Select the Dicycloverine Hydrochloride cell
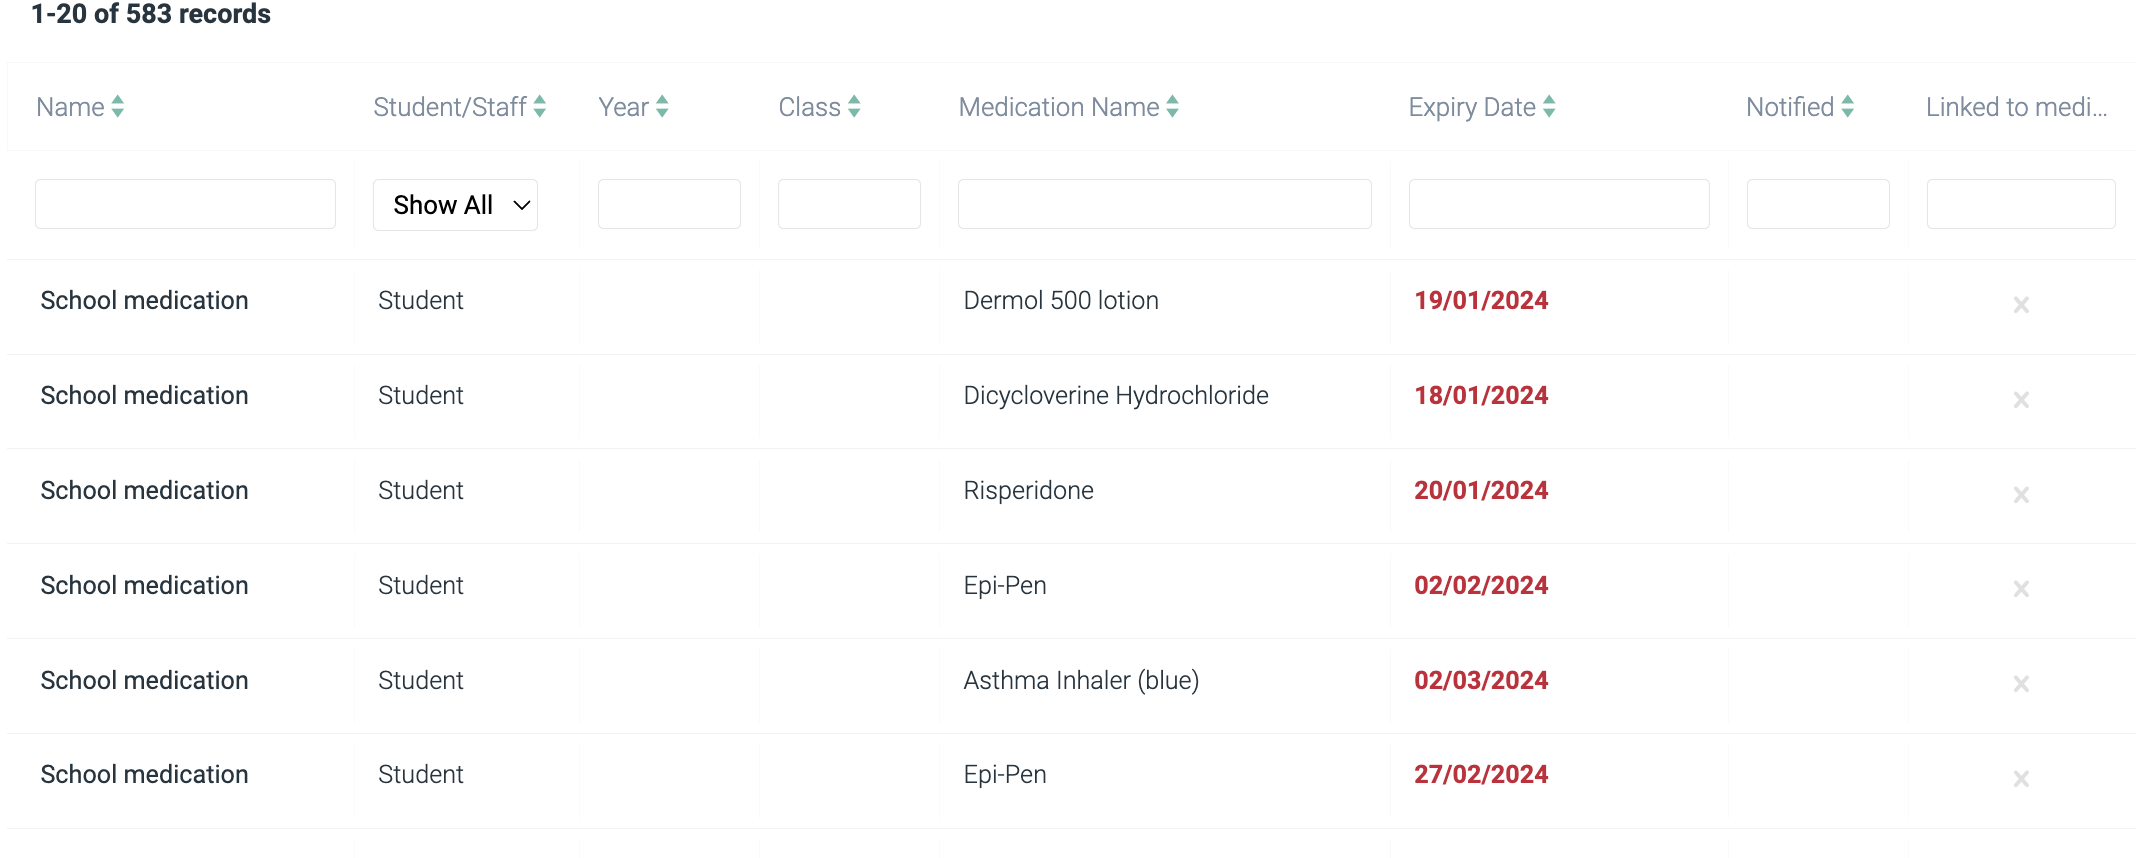The image size is (2136, 858). pyautogui.click(x=1116, y=396)
